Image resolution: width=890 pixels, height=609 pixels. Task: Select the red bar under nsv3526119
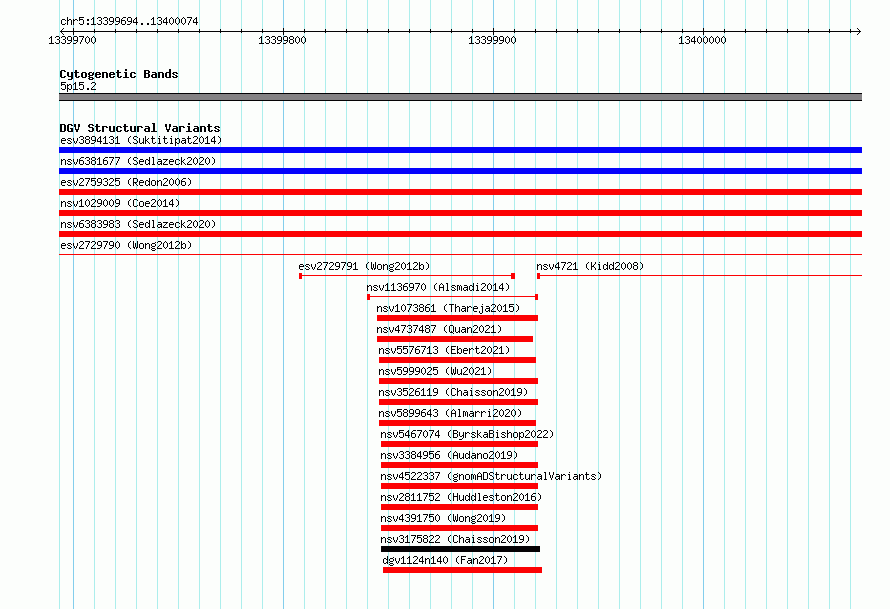(458, 402)
